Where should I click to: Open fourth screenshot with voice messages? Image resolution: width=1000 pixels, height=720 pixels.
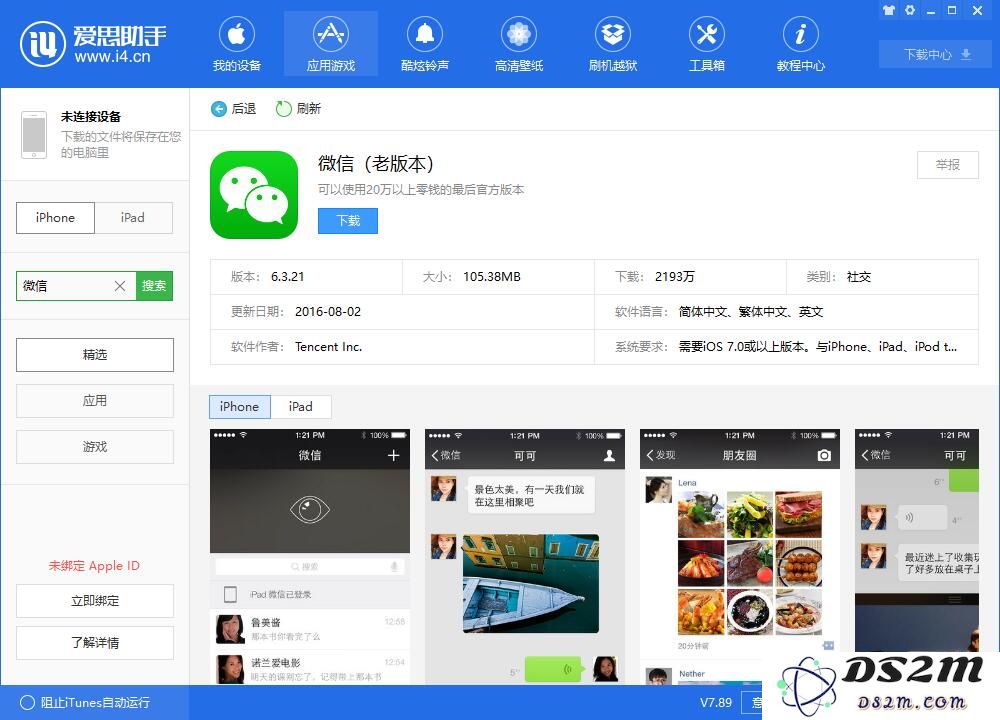pyautogui.click(x=916, y=542)
